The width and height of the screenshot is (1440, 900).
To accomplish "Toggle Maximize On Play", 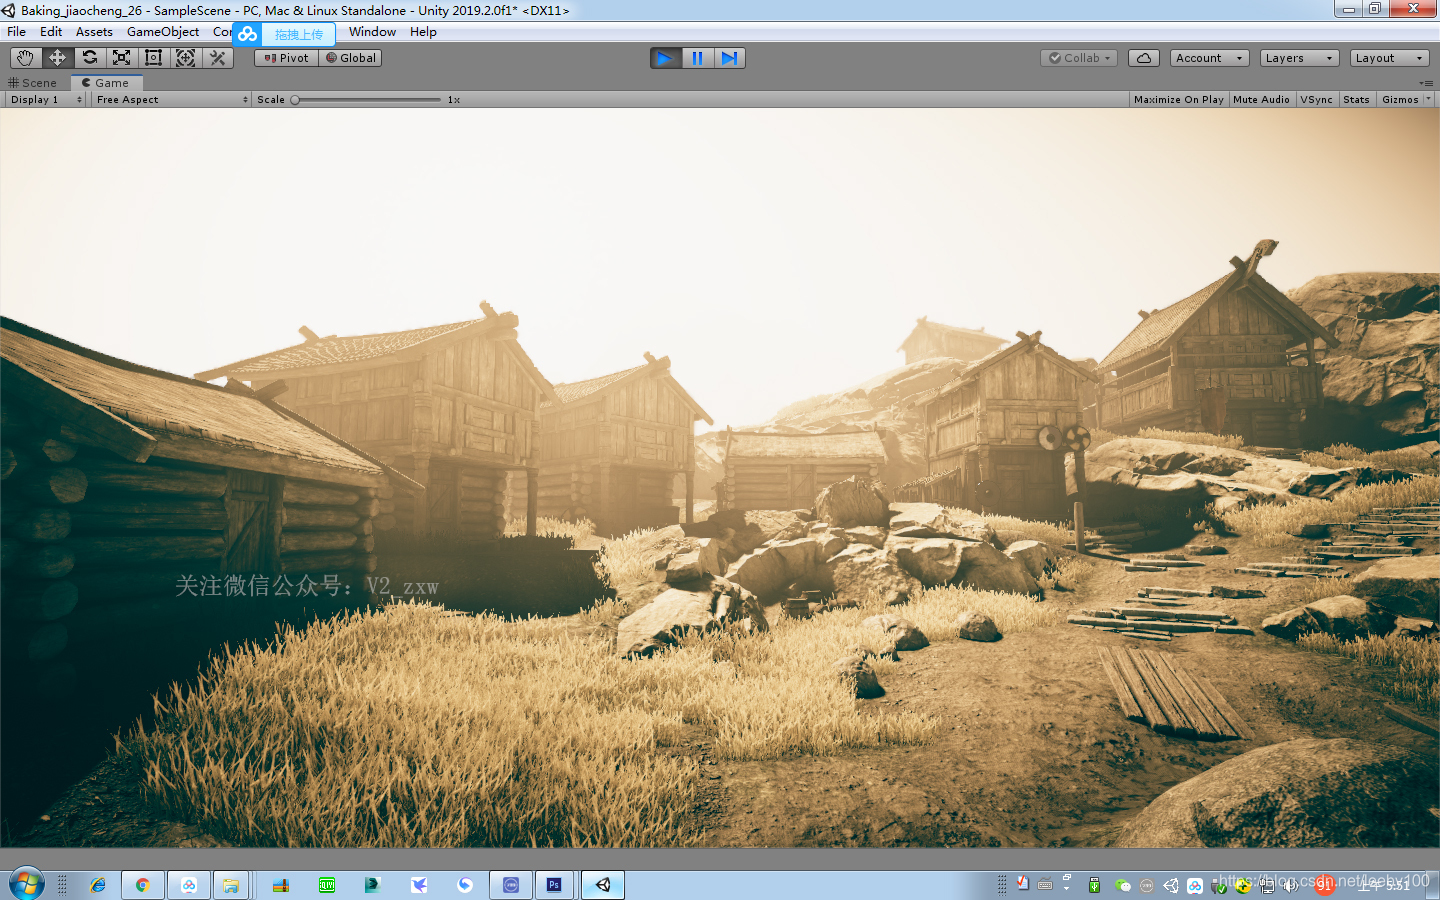I will (1178, 100).
